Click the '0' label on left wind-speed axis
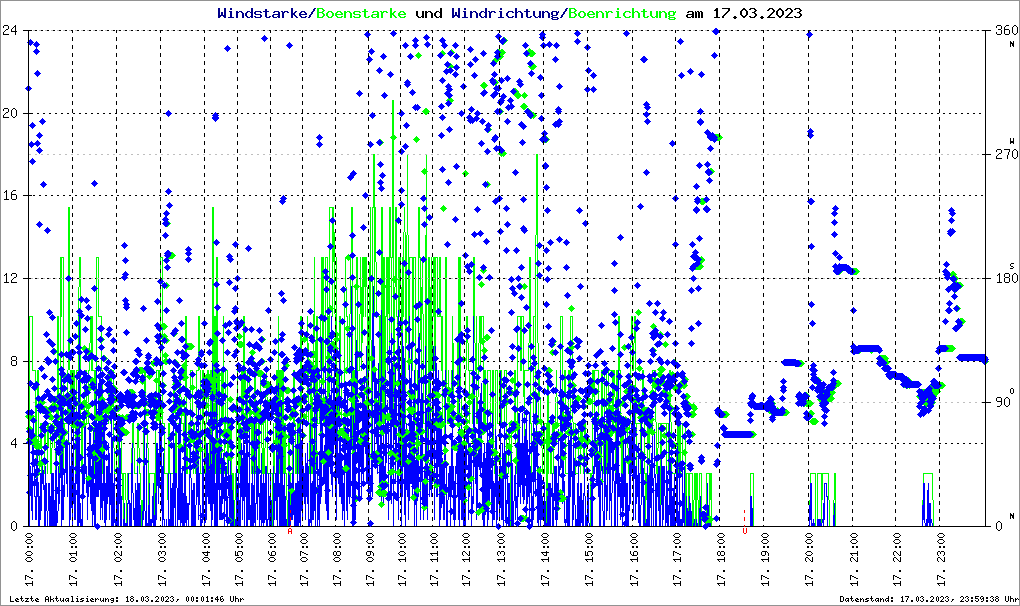The width and height of the screenshot is (1020, 606). tap(14, 526)
